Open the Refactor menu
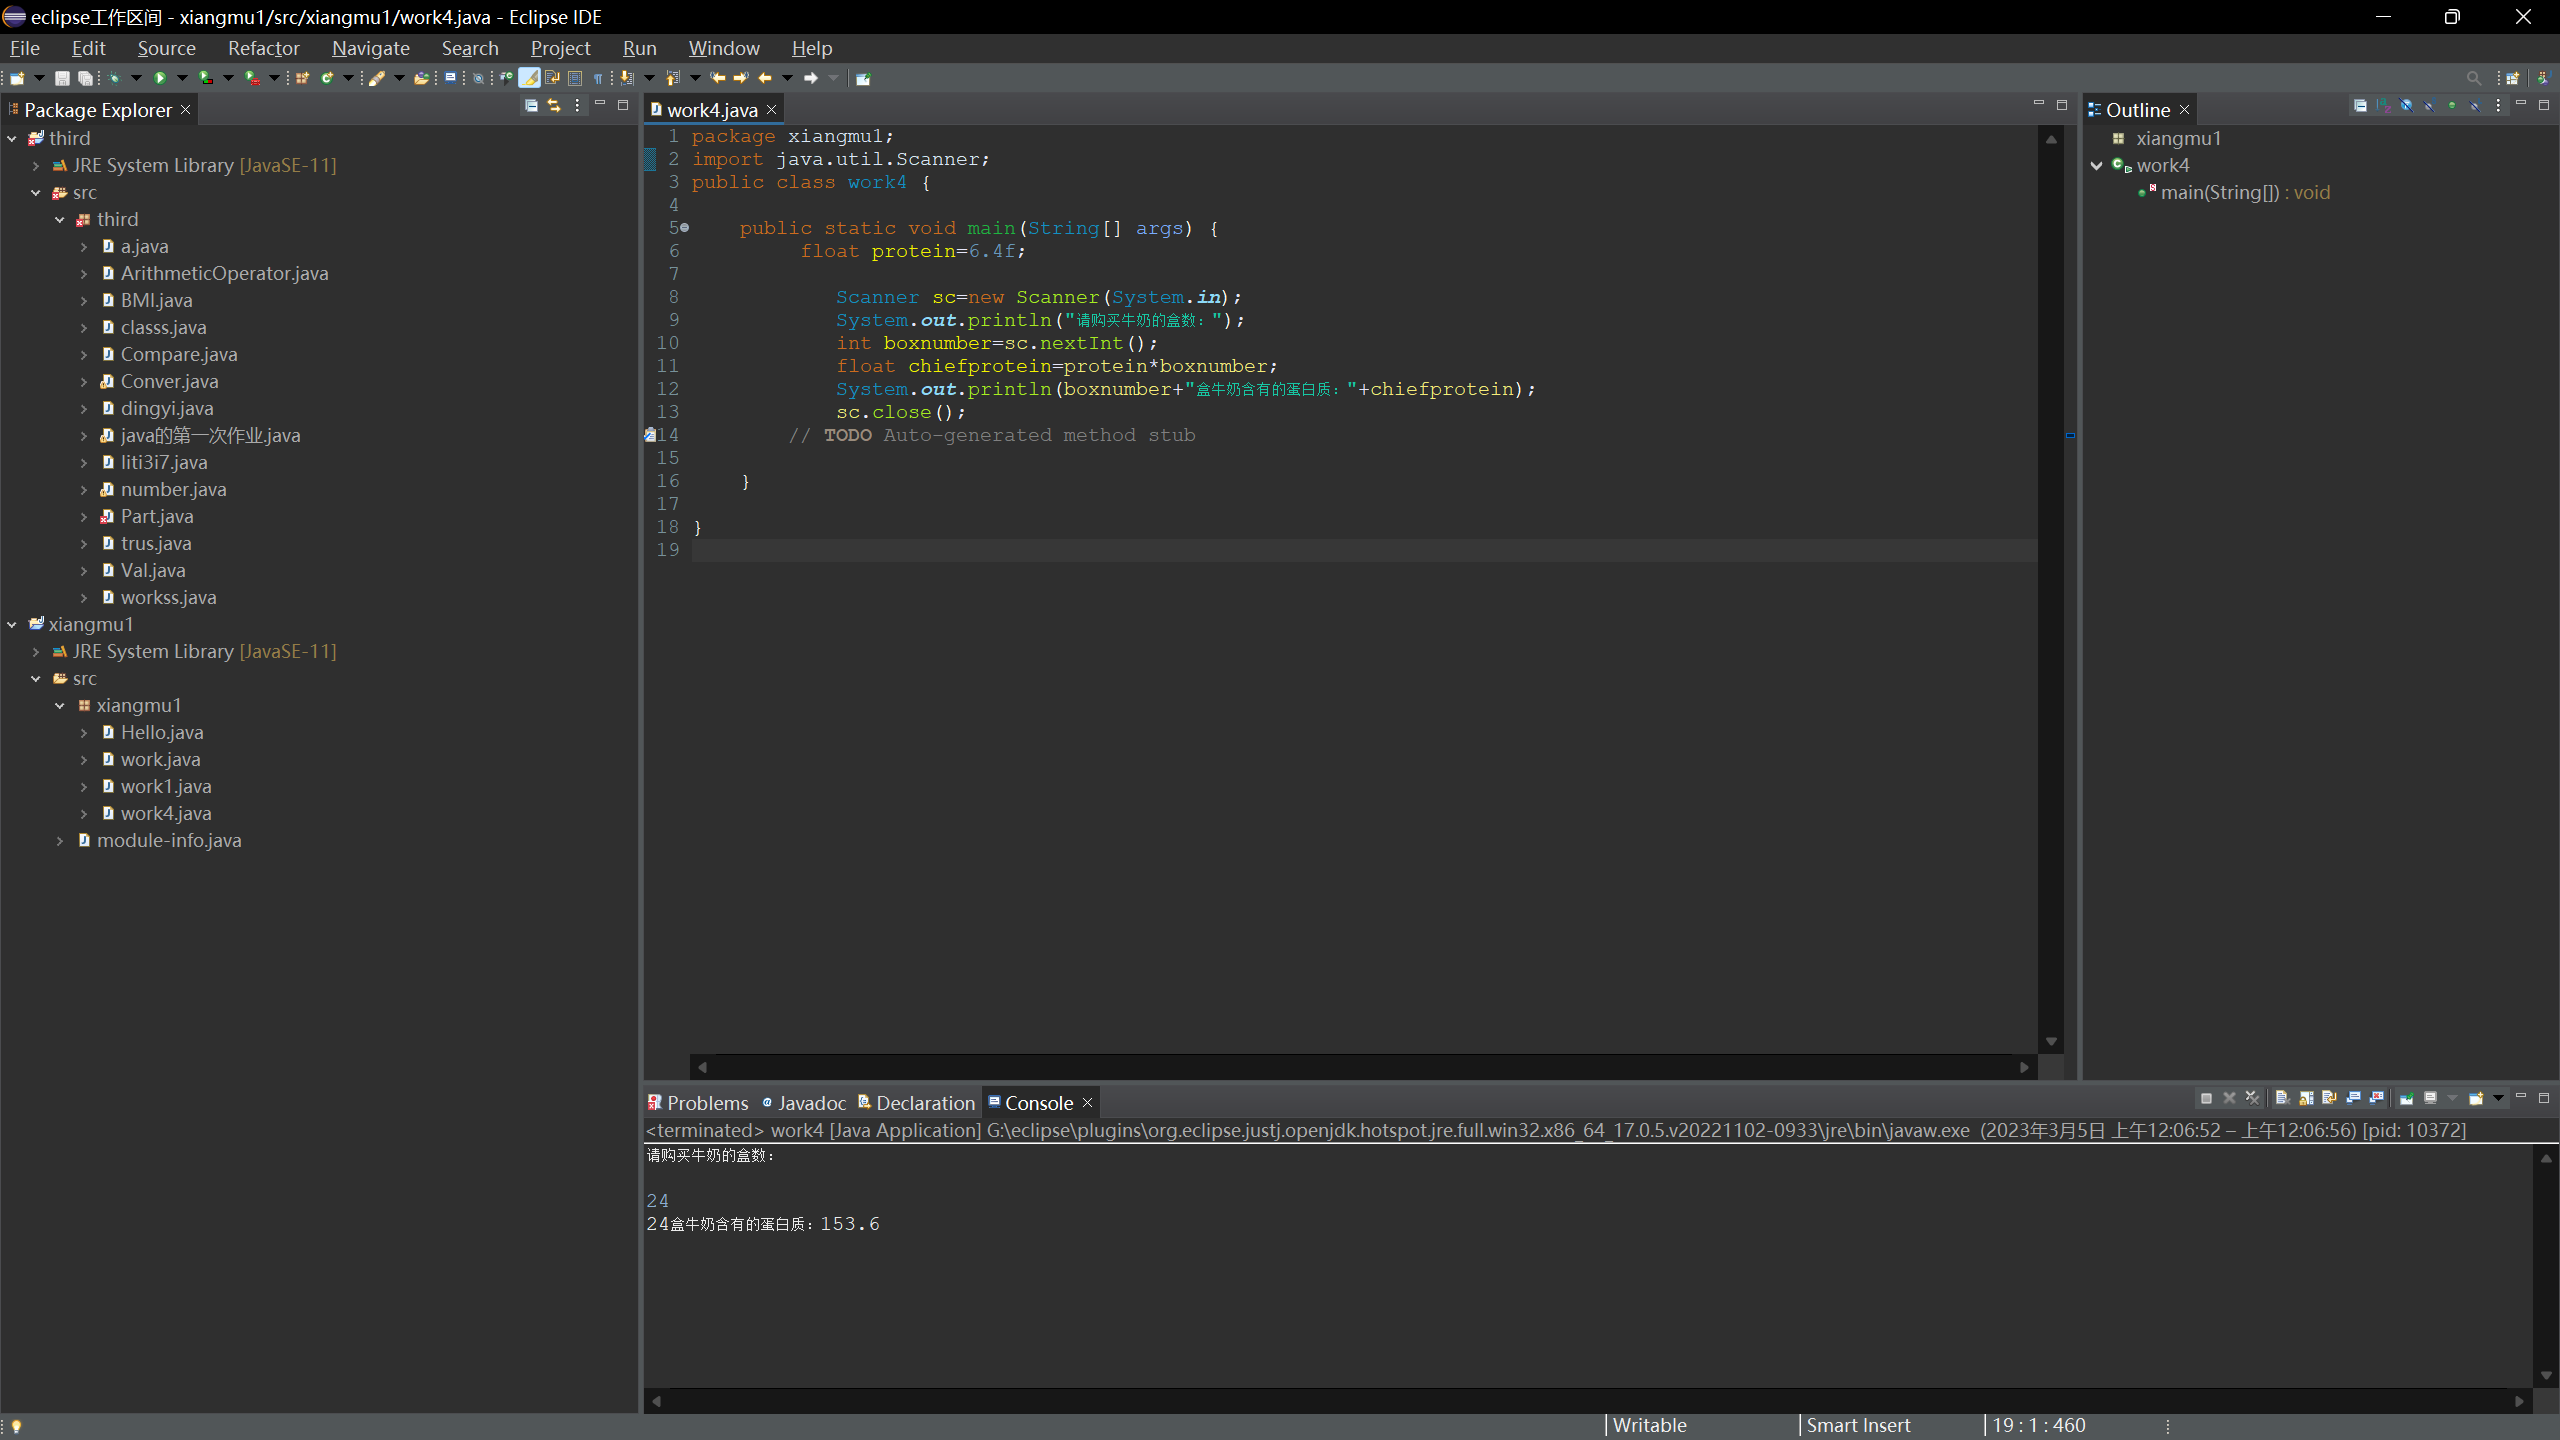The width and height of the screenshot is (2560, 1440). 263,48
